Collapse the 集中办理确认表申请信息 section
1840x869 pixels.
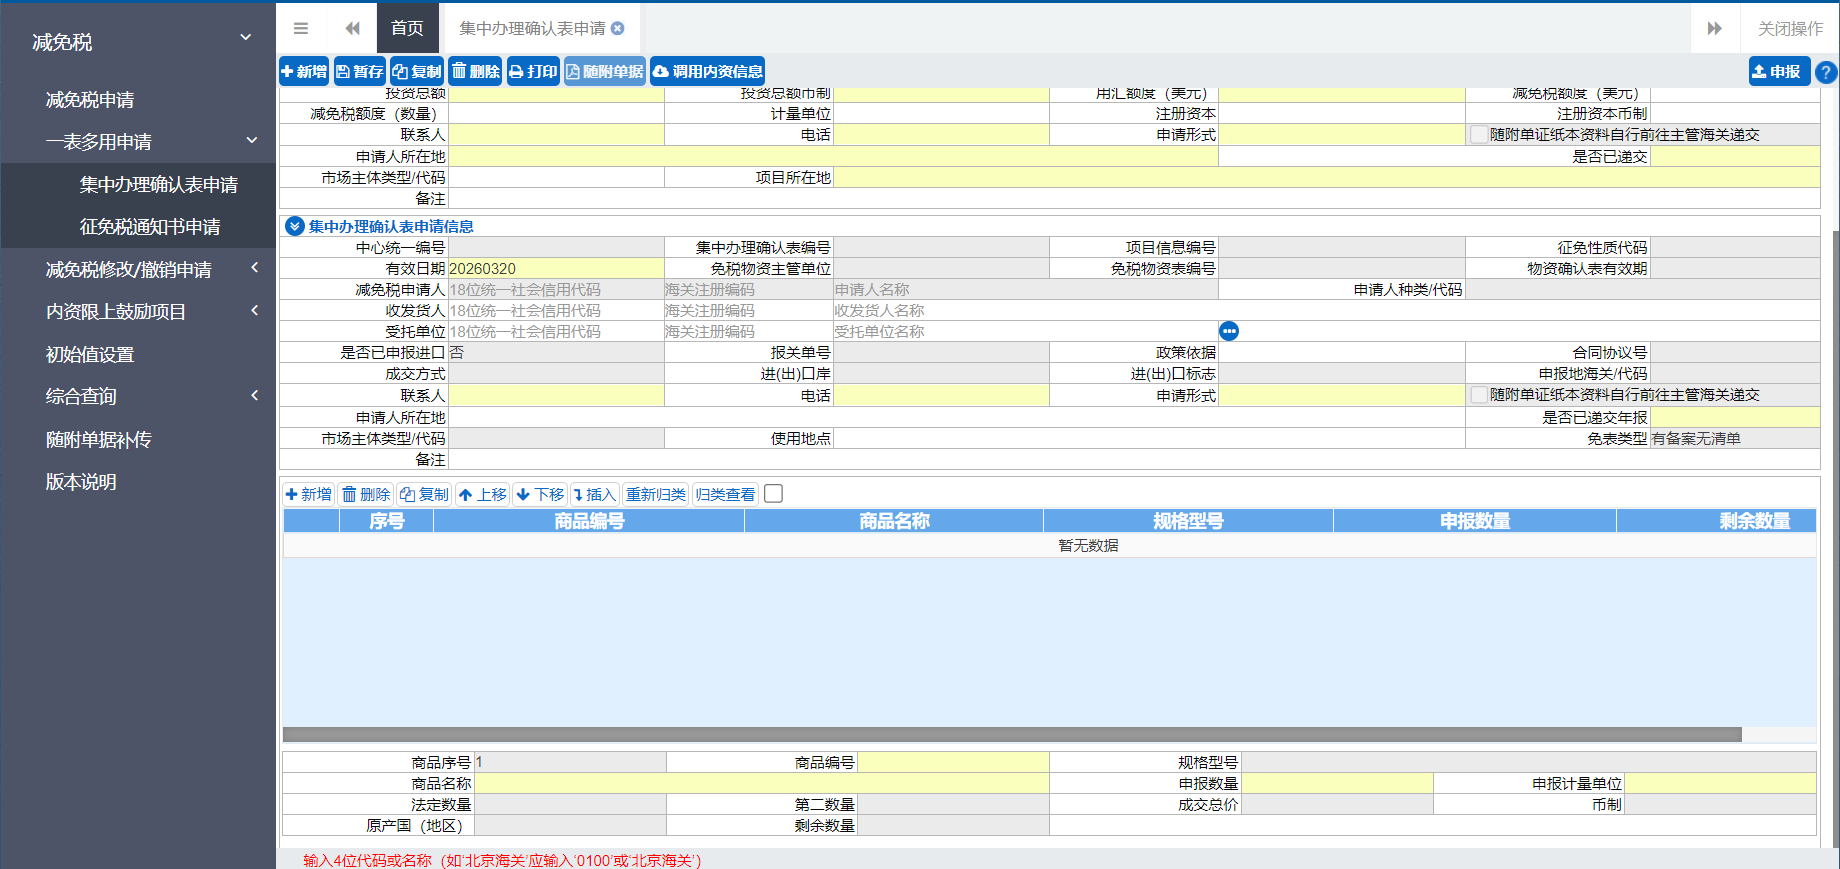[295, 226]
